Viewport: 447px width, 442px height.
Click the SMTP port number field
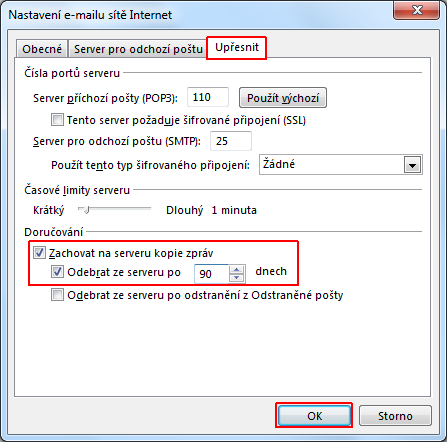tap(231, 141)
